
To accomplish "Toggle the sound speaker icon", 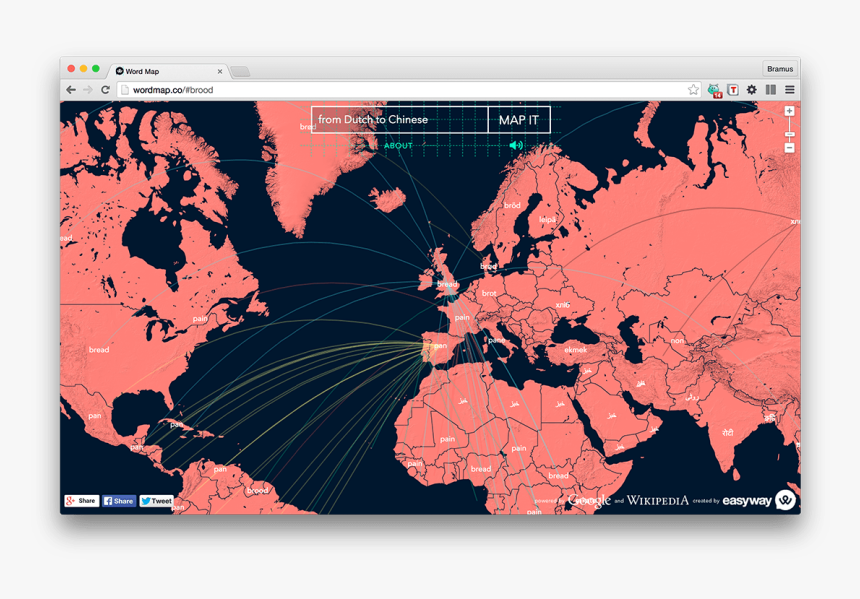I will pos(516,146).
